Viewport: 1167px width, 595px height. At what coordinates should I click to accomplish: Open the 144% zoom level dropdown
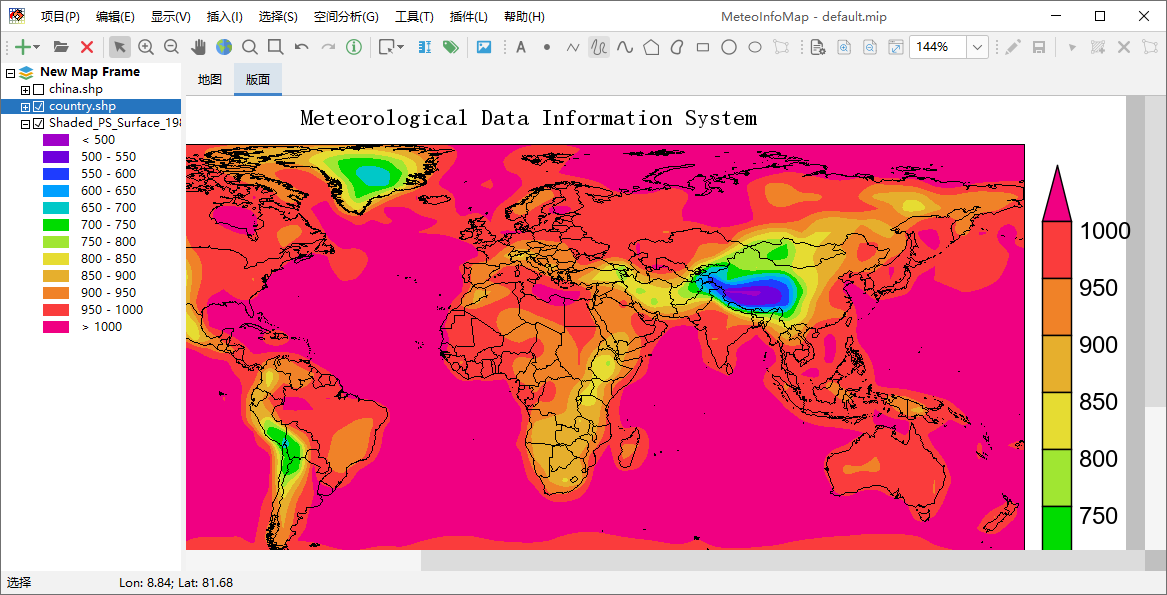pyautogui.click(x=977, y=47)
